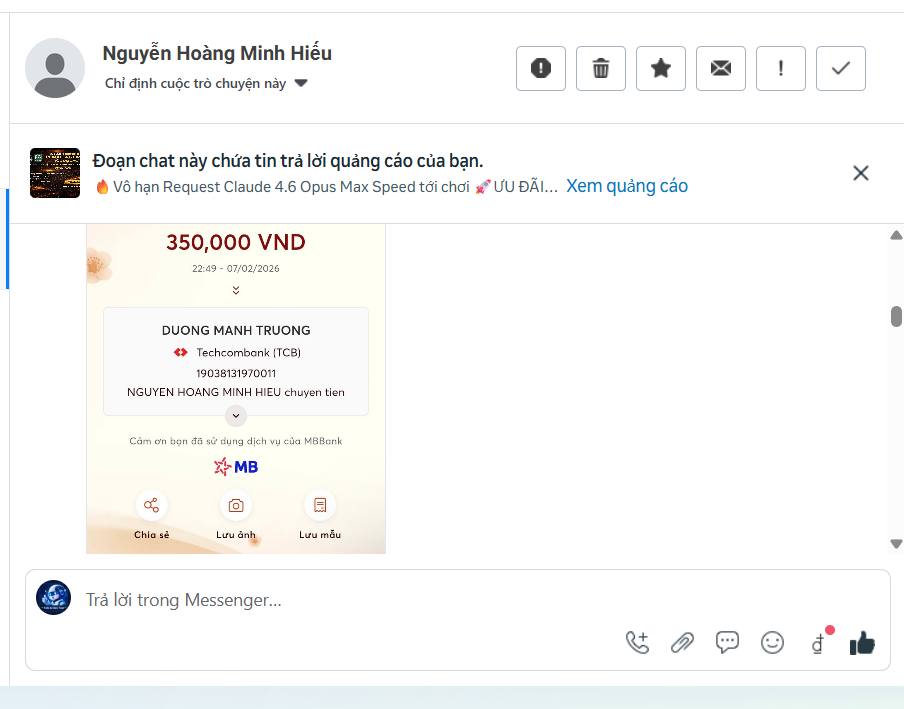Screen dimensions: 904x709
Task: Open the ad via 'Xem quảng cáo' link
Action: pos(626,186)
